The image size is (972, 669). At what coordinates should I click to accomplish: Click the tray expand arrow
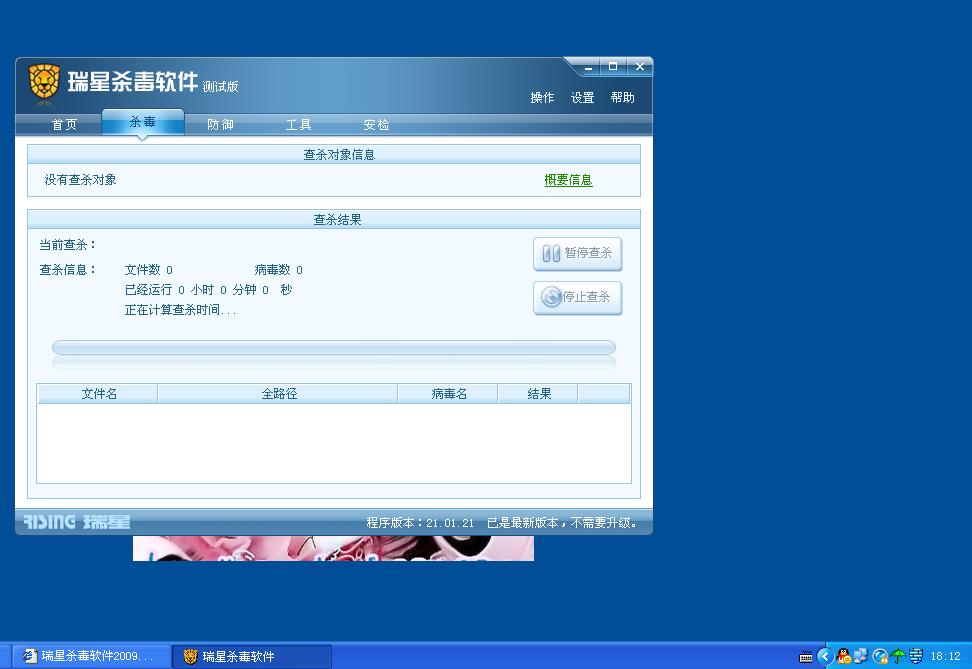tap(825, 656)
